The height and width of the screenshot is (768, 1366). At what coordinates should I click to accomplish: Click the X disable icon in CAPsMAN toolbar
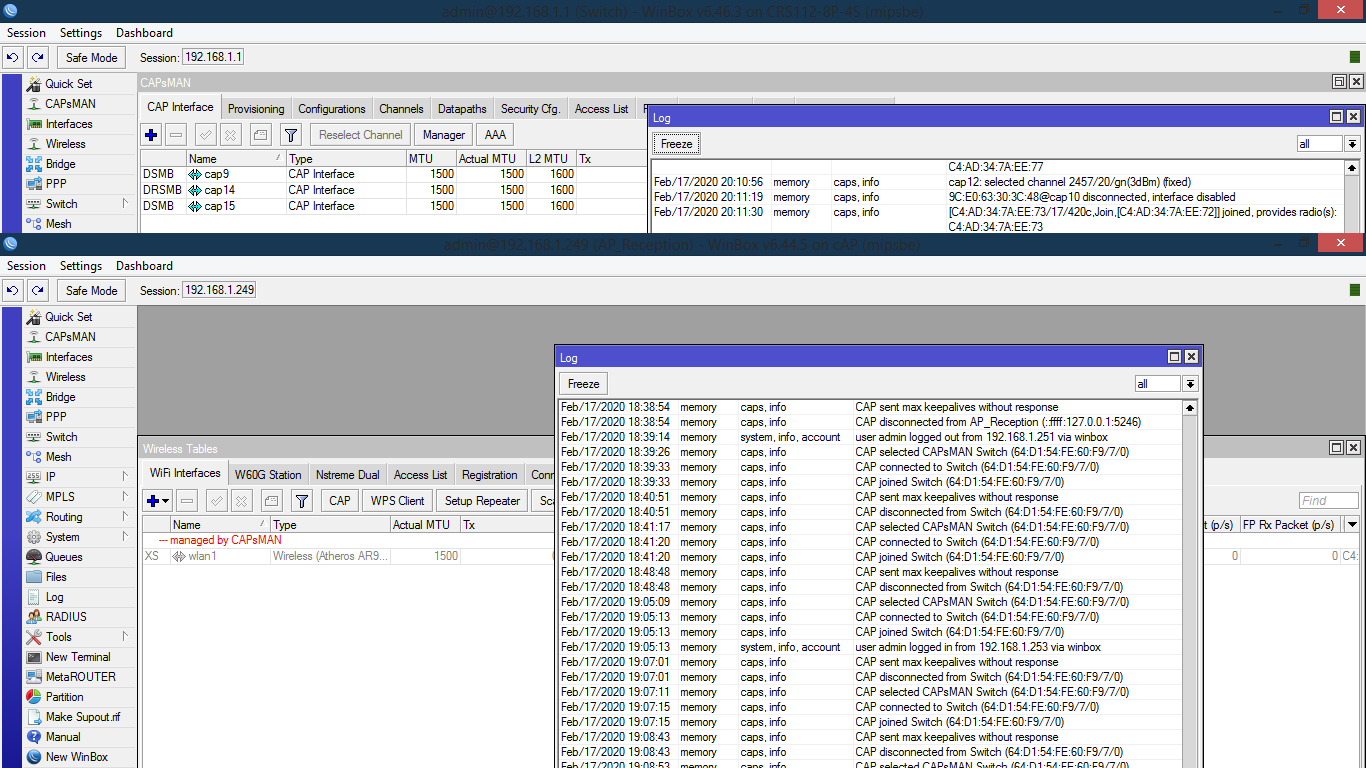pos(230,135)
